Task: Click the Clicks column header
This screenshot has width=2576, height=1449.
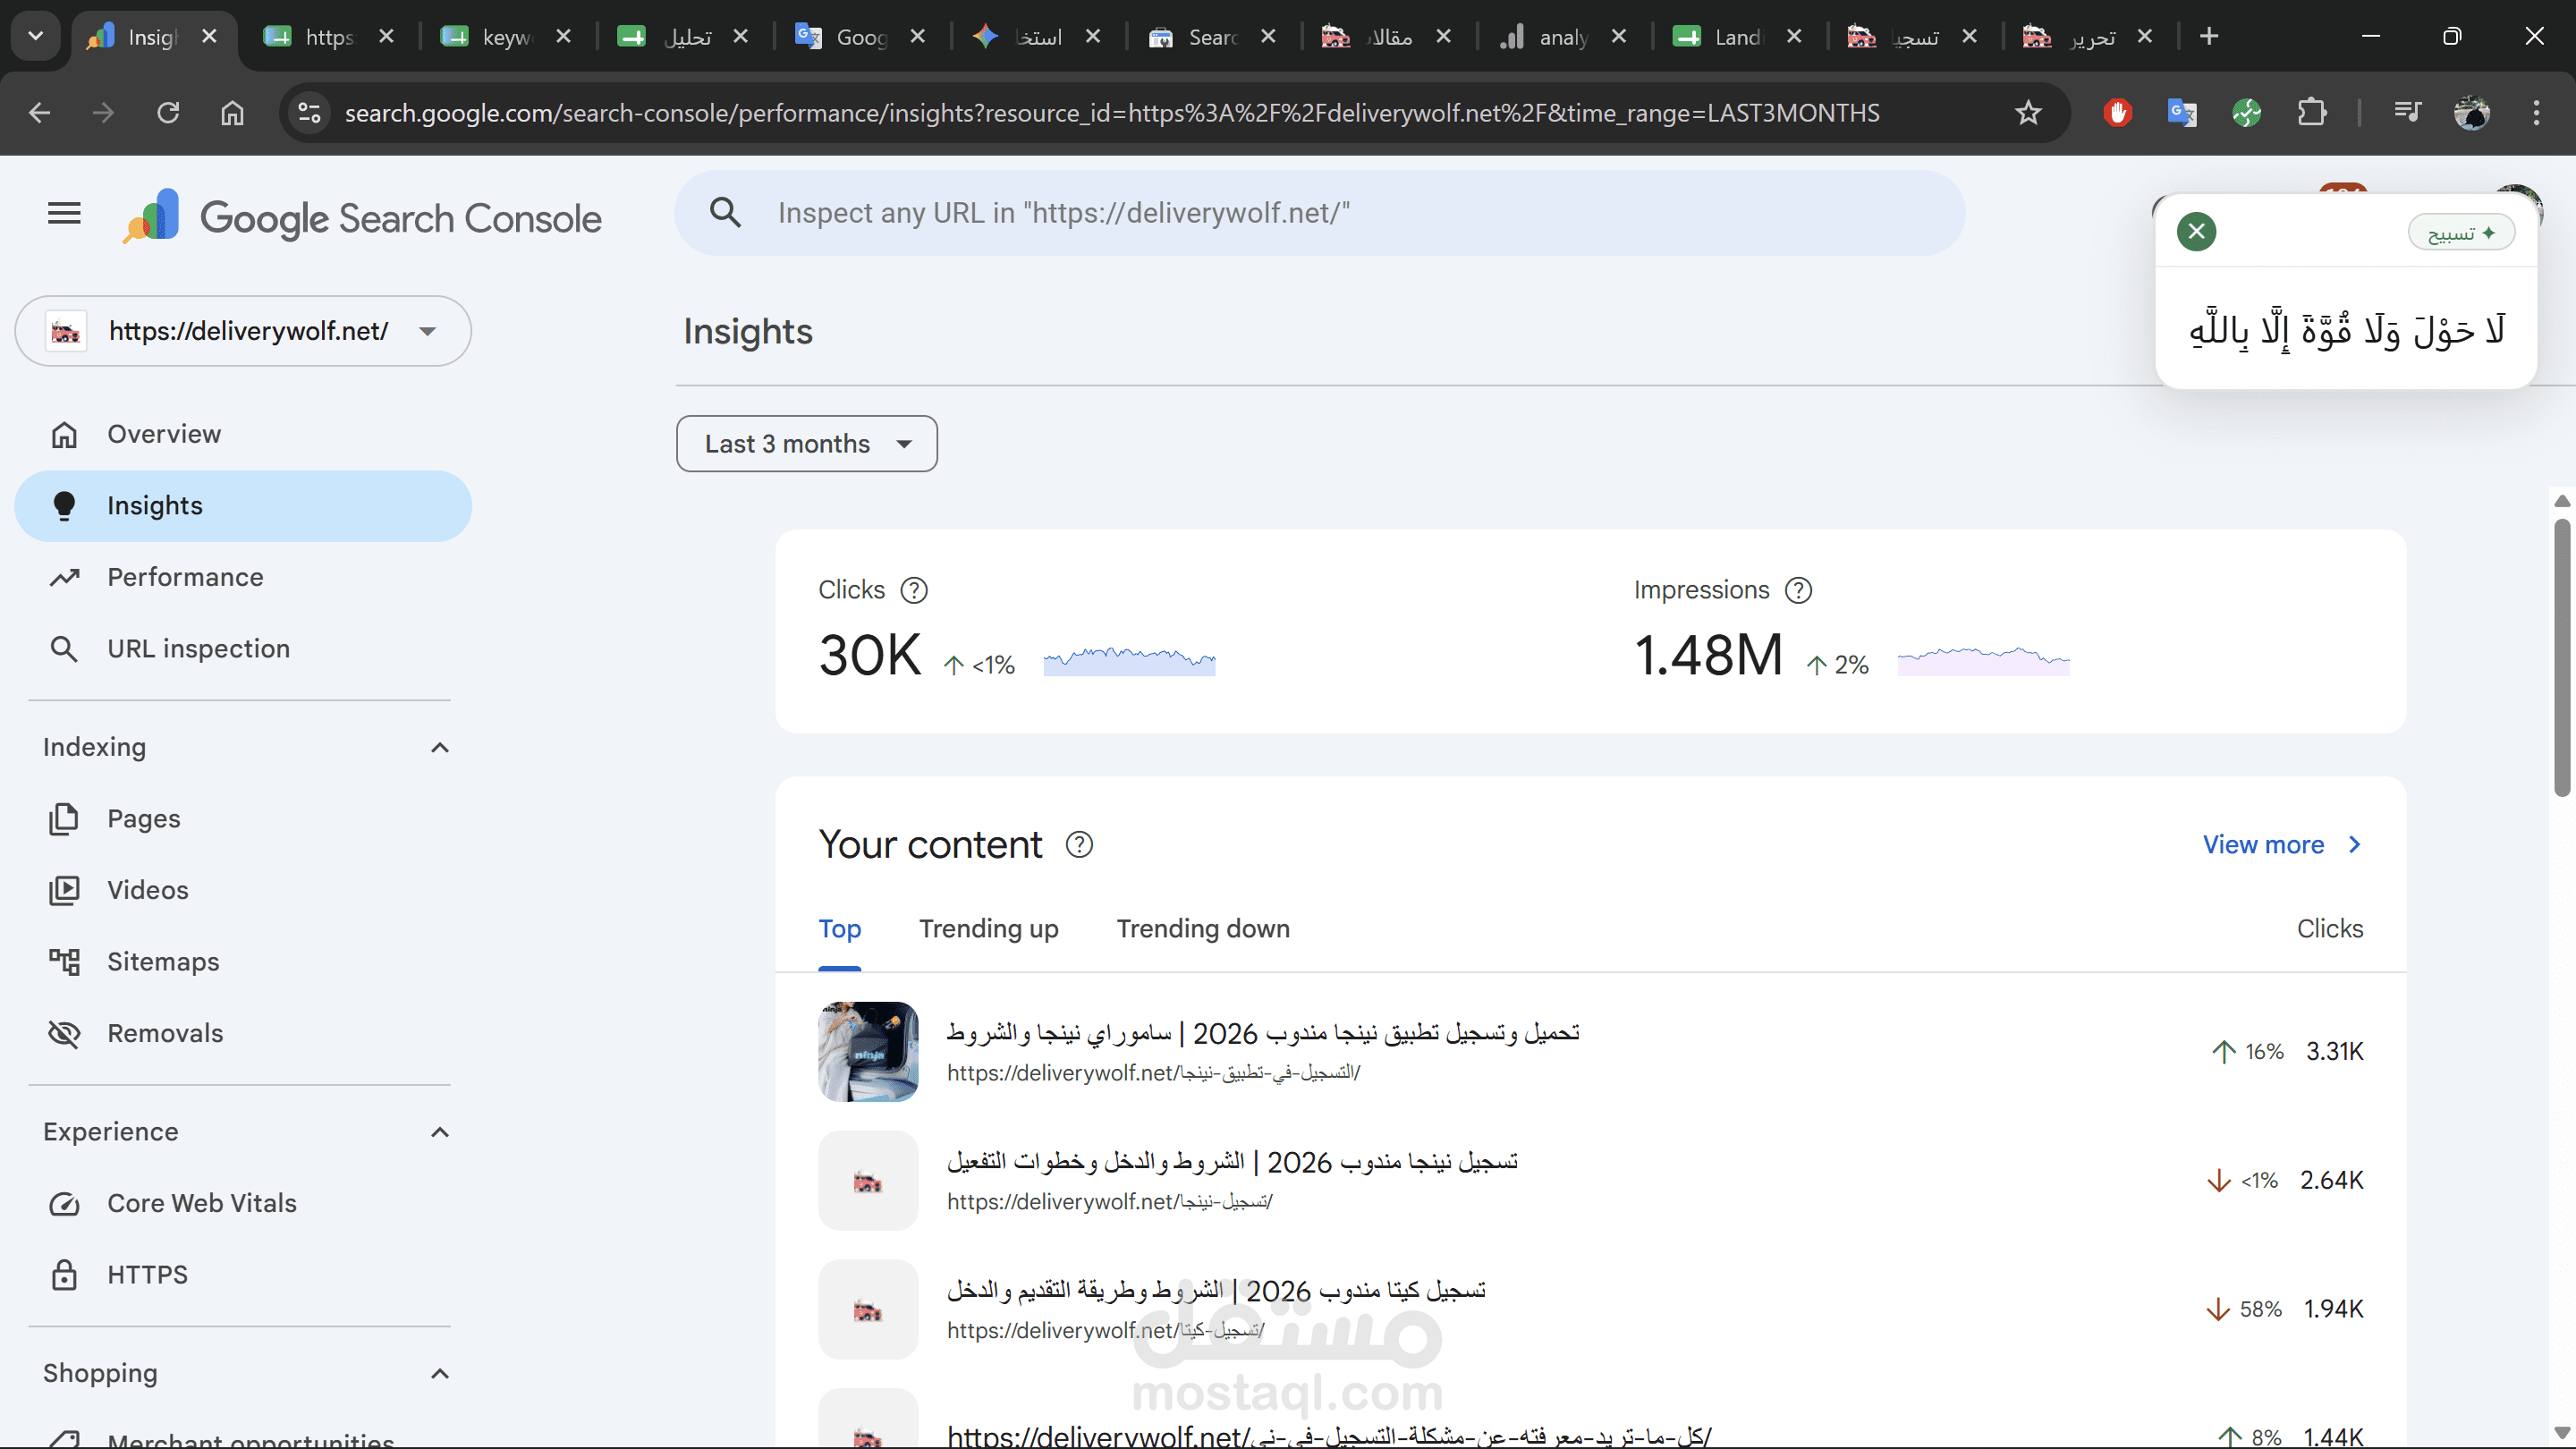Action: click(2329, 929)
